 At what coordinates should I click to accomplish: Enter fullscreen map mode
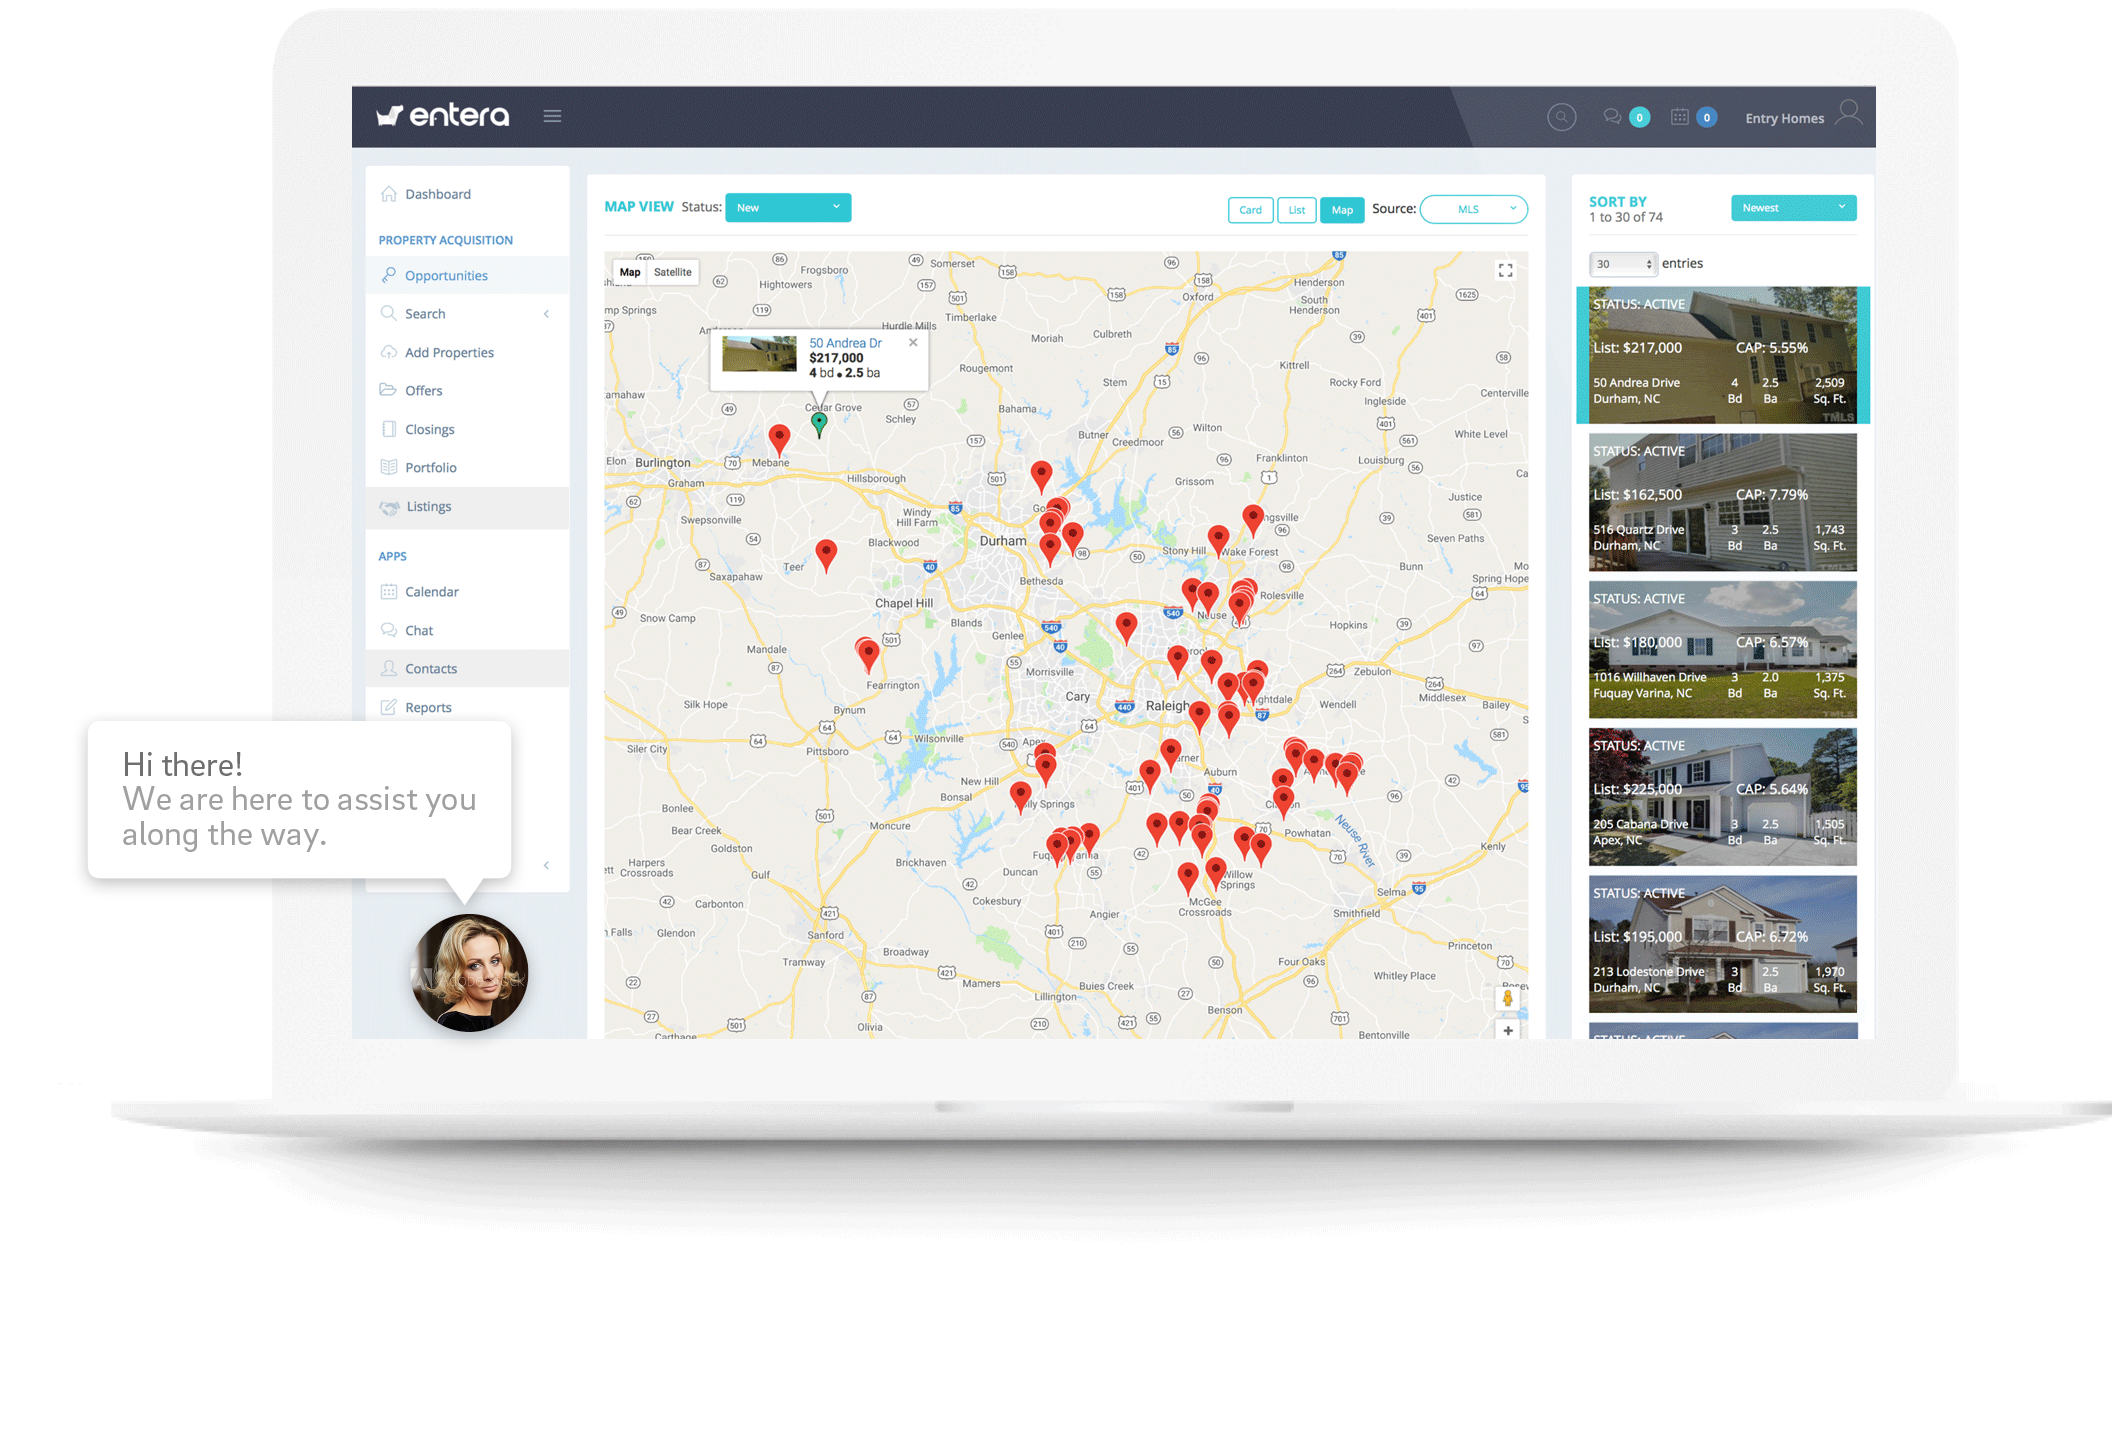coord(1505,269)
